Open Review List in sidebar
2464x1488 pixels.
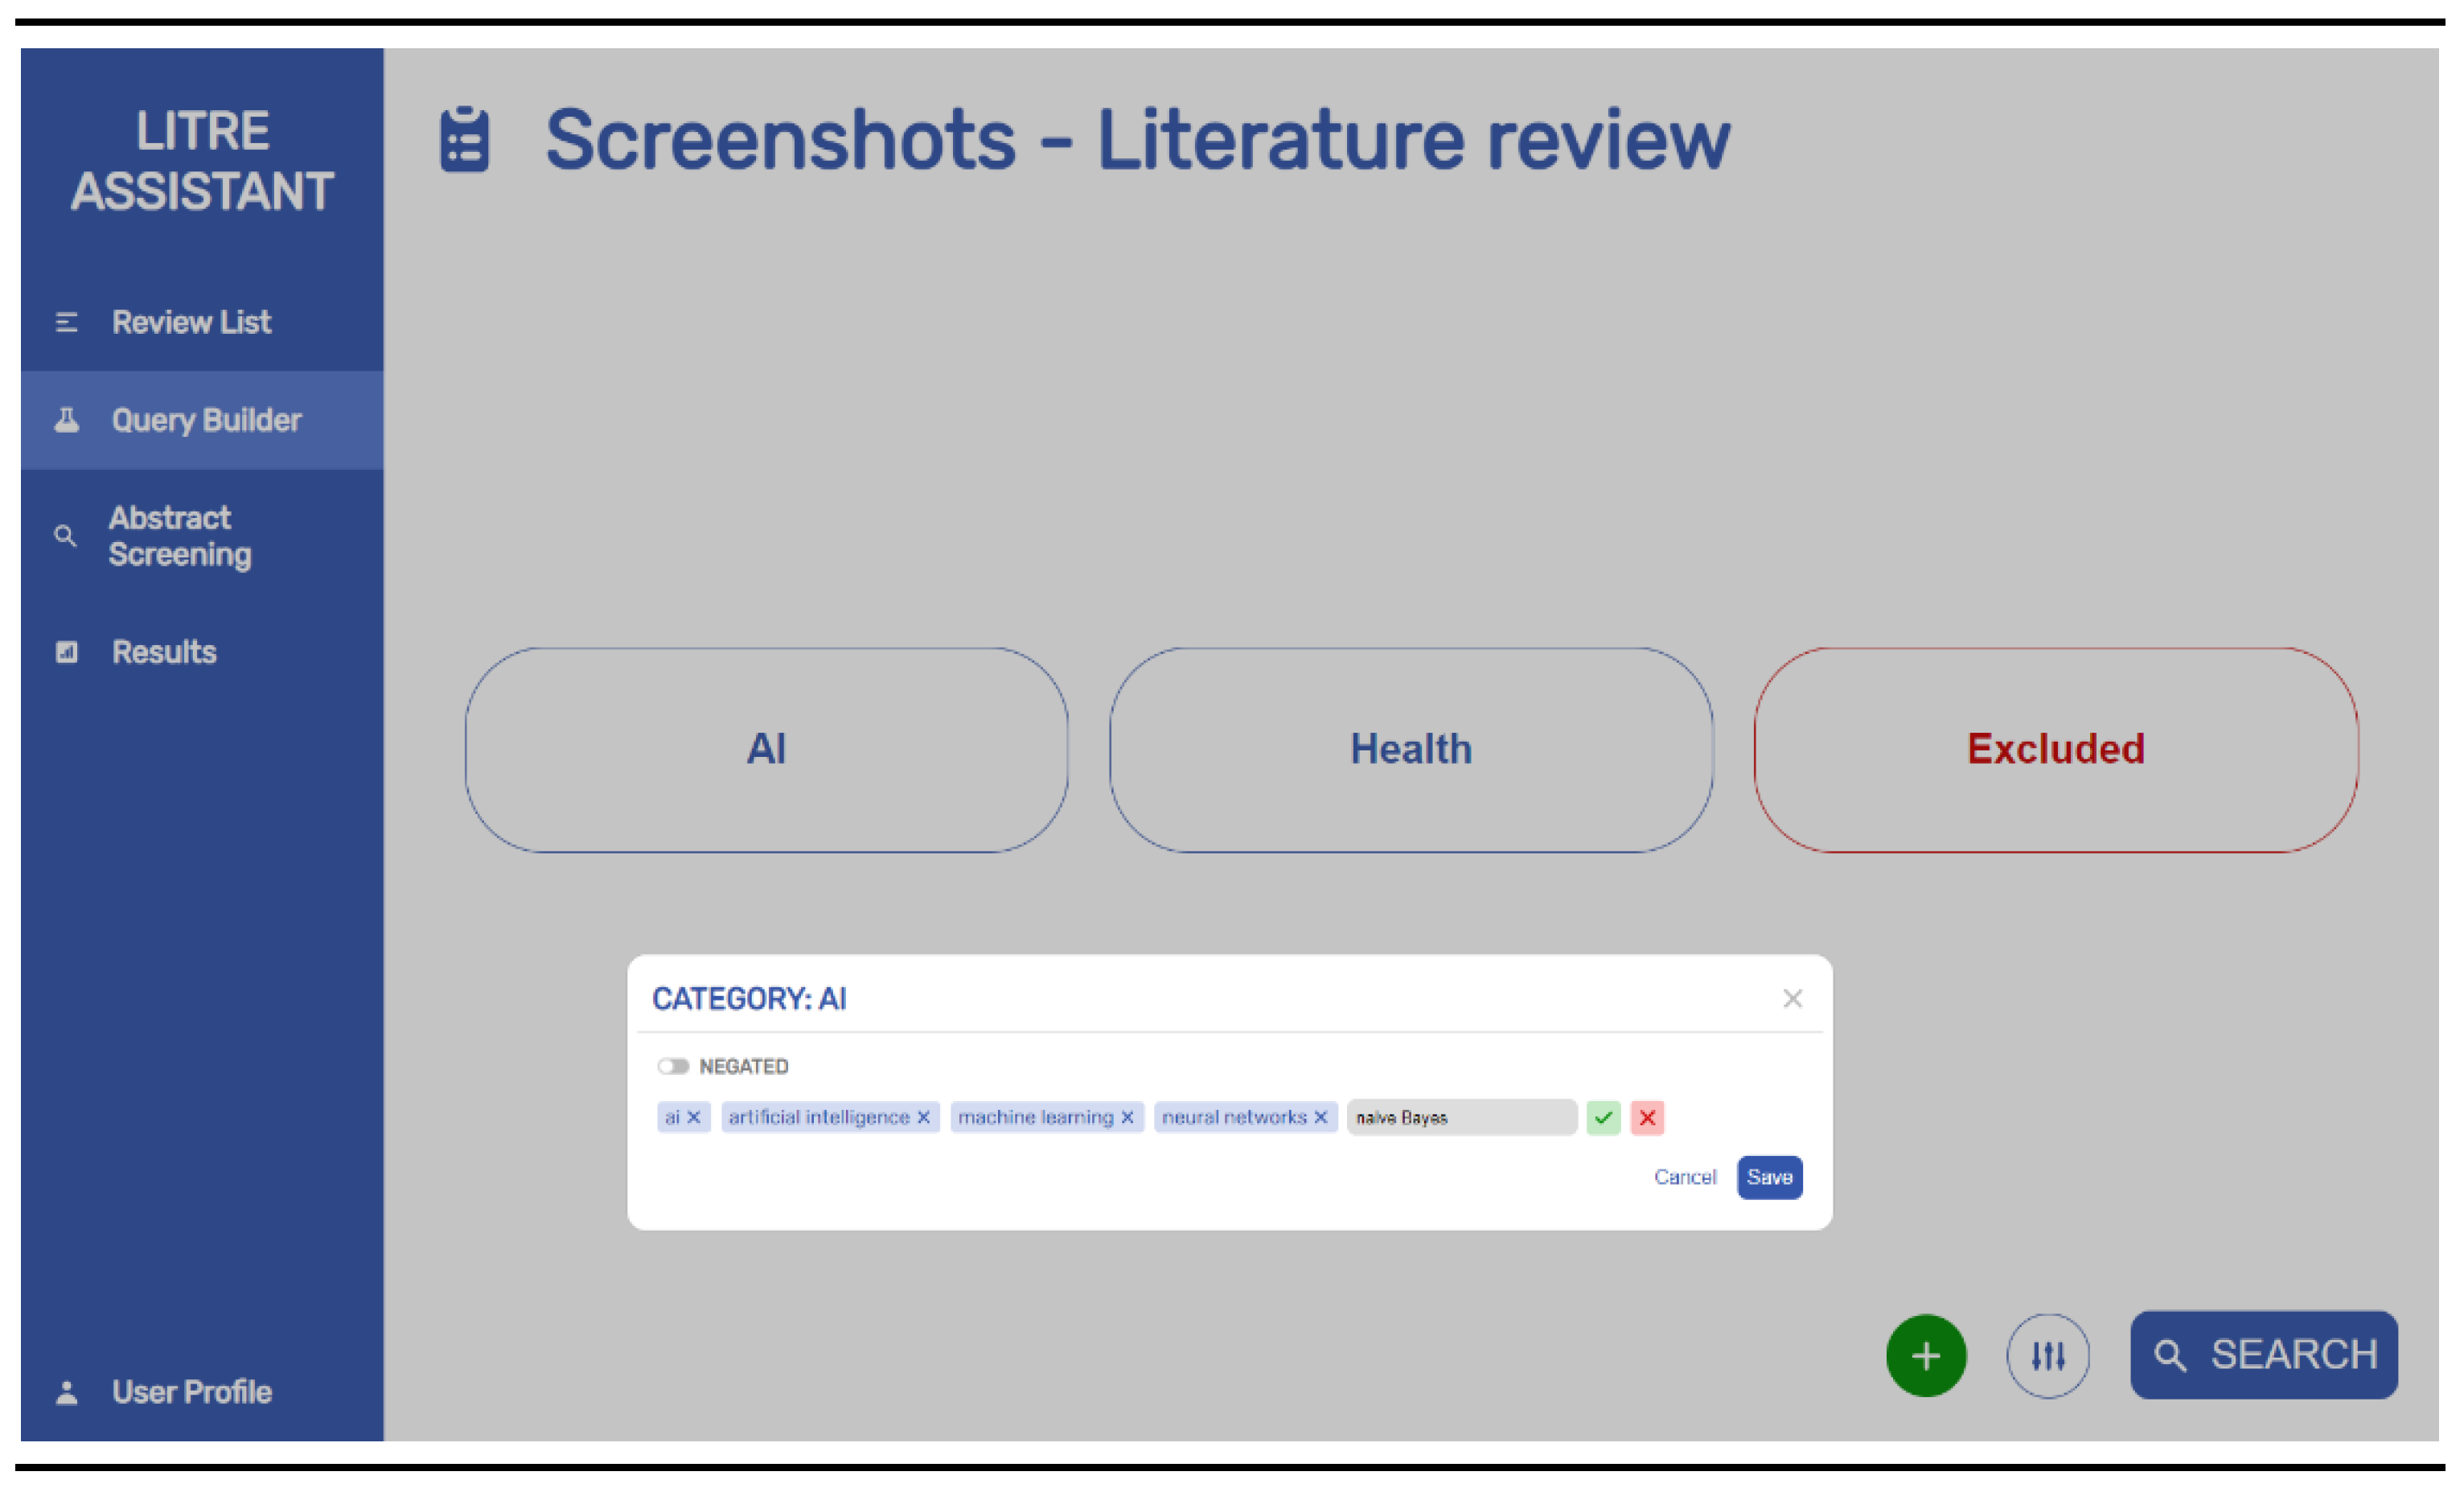pyautogui.click(x=190, y=322)
